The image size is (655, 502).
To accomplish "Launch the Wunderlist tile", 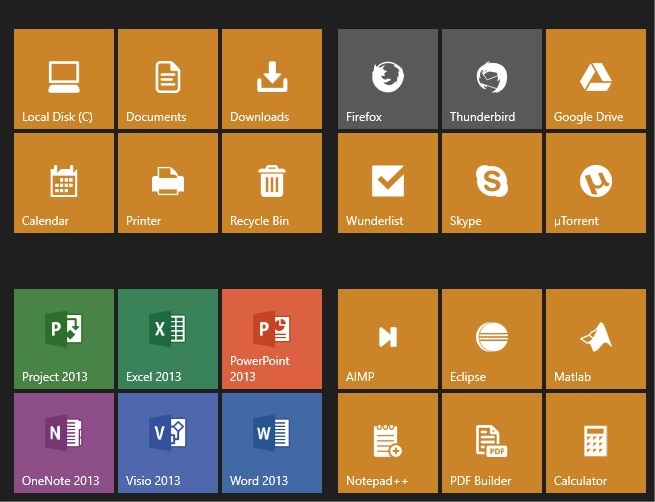I will (x=388, y=183).
